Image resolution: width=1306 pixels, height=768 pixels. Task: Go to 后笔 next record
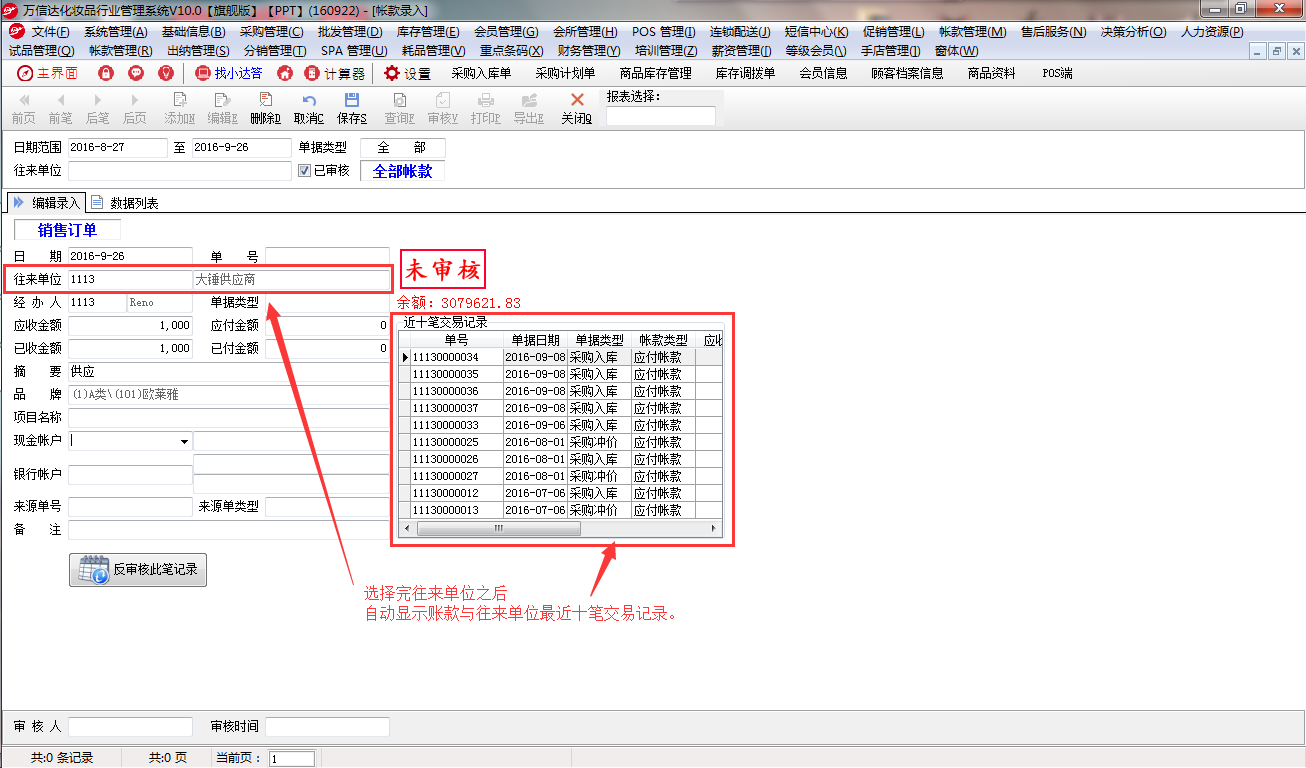[x=97, y=108]
